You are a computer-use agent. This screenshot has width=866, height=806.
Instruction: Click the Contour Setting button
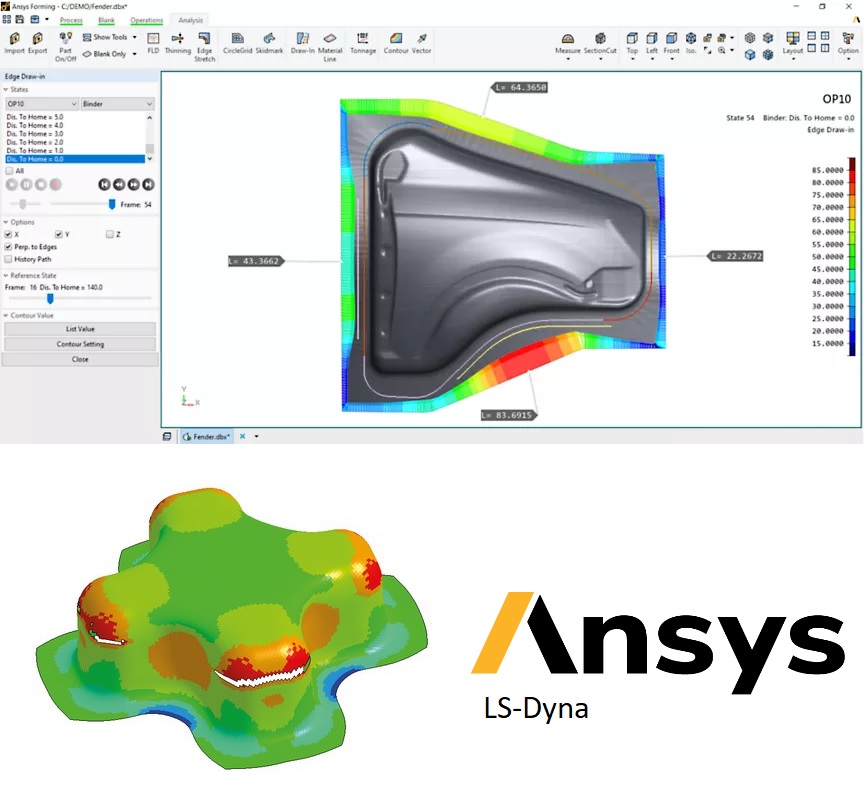coord(80,344)
